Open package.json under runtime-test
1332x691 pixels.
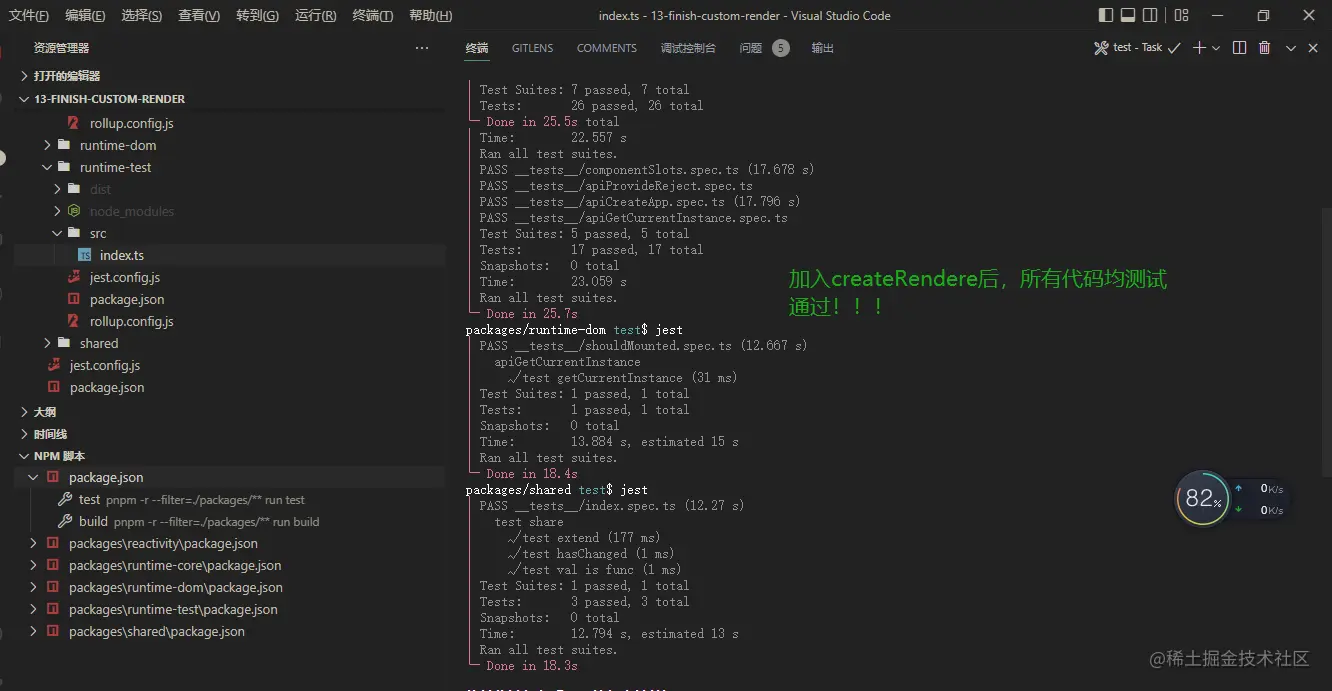(230, 299)
